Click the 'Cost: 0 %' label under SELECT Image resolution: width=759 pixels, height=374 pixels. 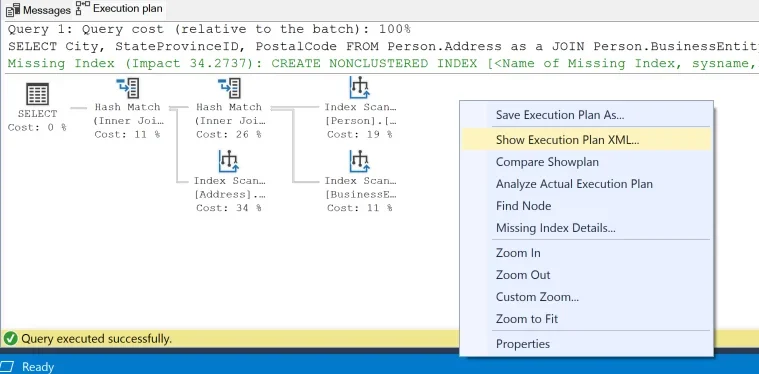[37, 128]
